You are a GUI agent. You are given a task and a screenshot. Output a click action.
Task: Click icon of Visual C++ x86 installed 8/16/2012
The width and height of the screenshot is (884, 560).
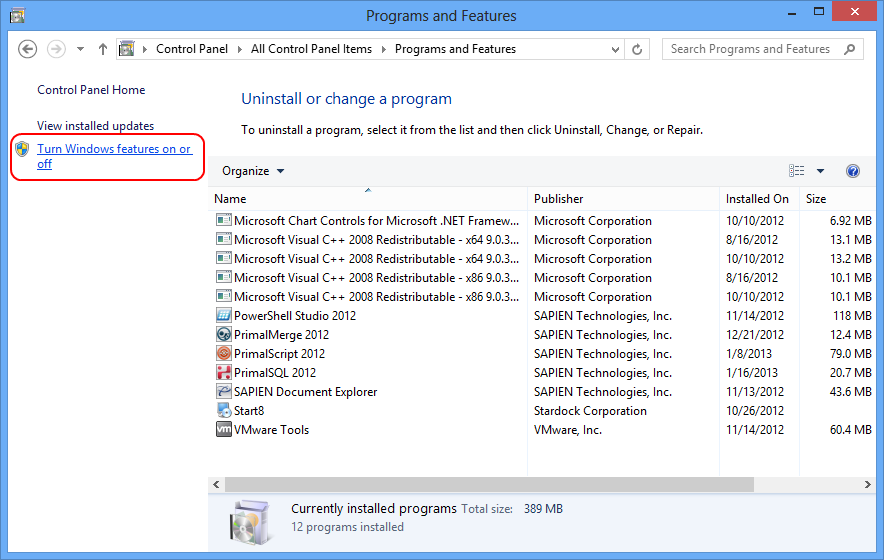click(x=224, y=277)
